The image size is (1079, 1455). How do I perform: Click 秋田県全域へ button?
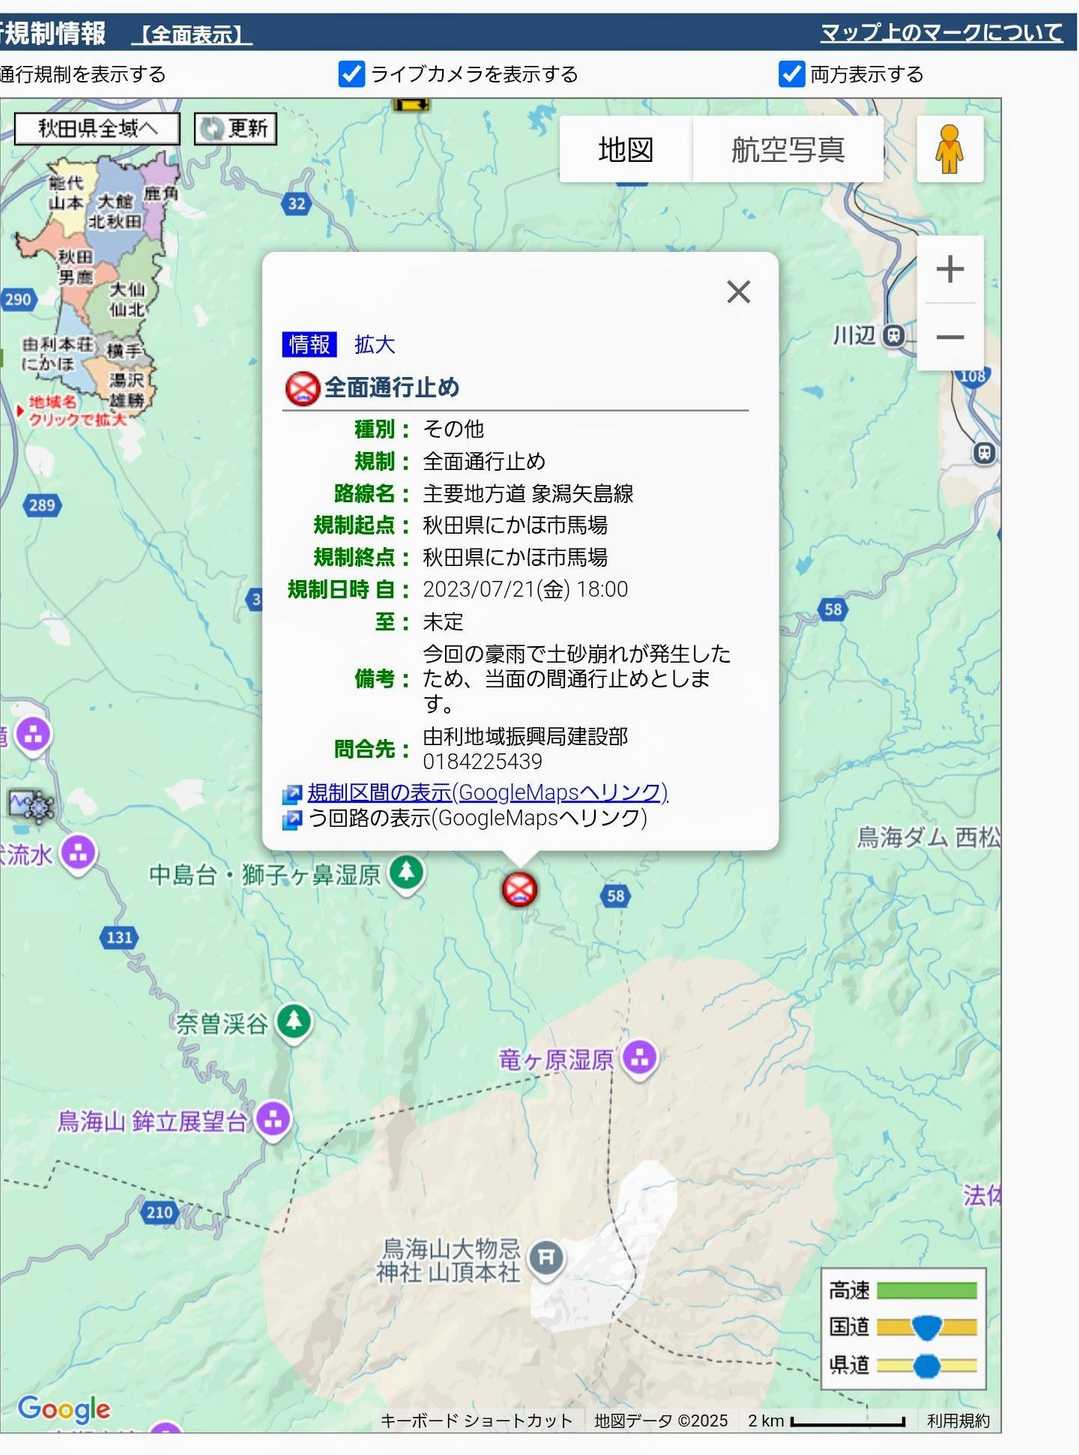[x=97, y=128]
